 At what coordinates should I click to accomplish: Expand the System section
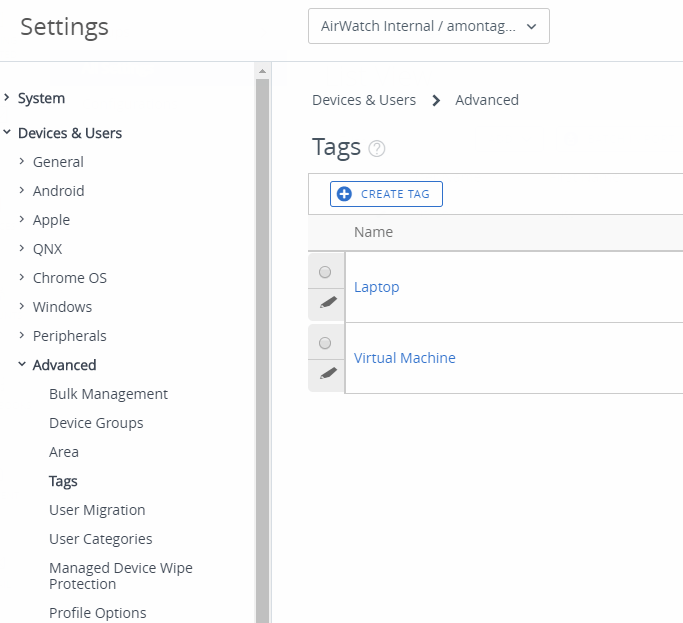pos(7,98)
